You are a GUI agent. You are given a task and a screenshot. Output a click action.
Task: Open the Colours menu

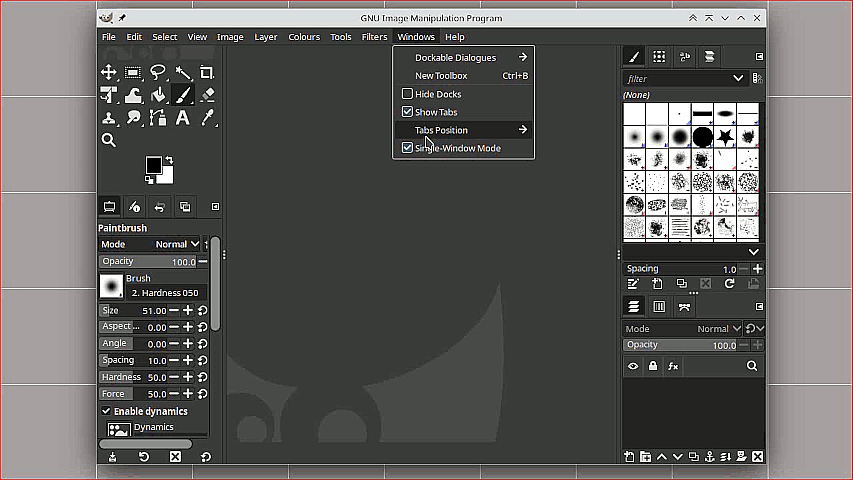pyautogui.click(x=304, y=36)
